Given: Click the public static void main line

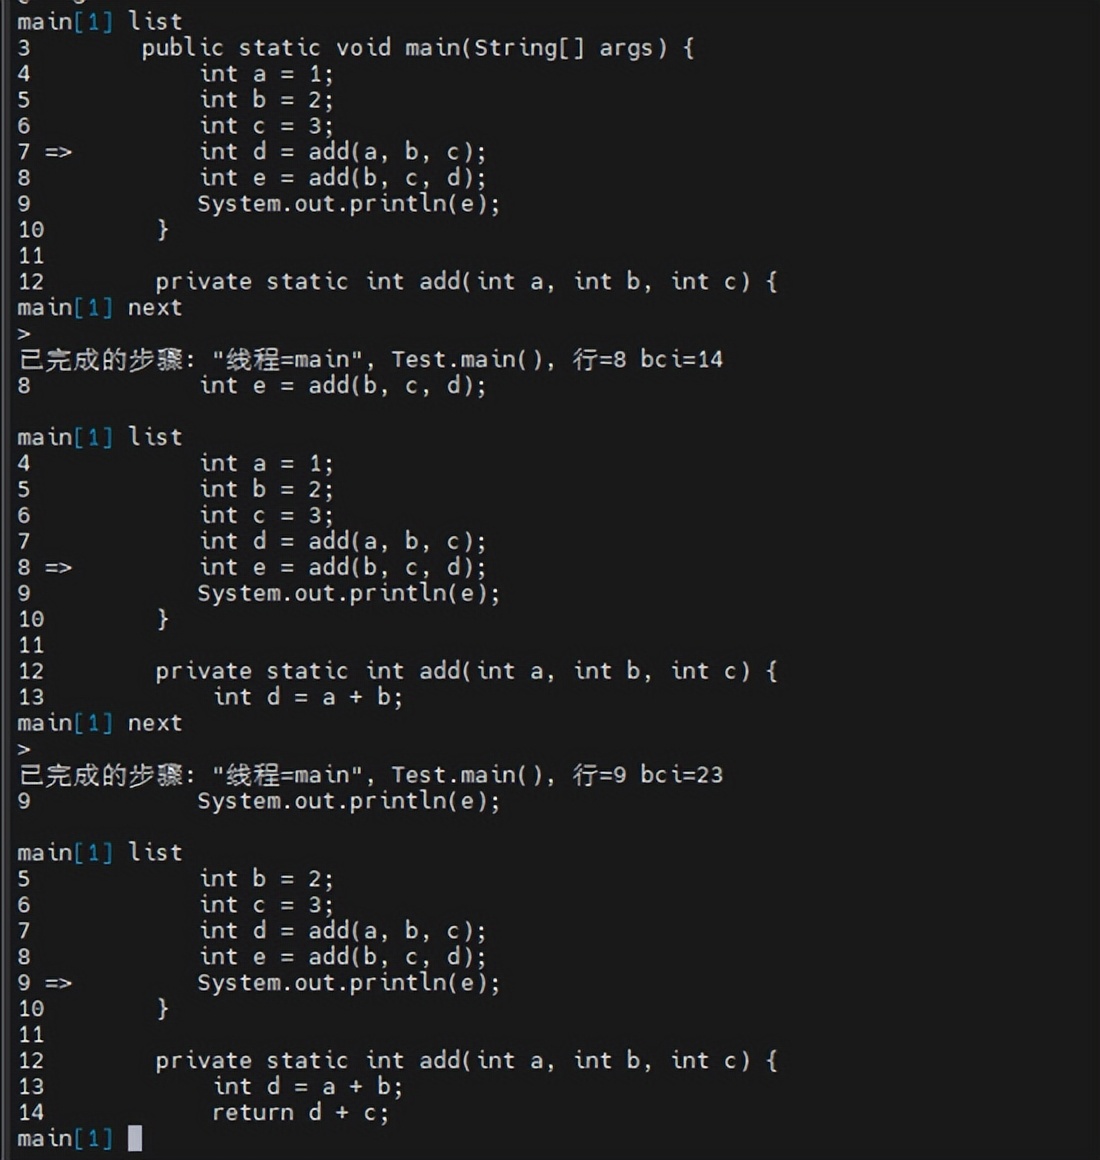Looking at the screenshot, I should click(417, 48).
